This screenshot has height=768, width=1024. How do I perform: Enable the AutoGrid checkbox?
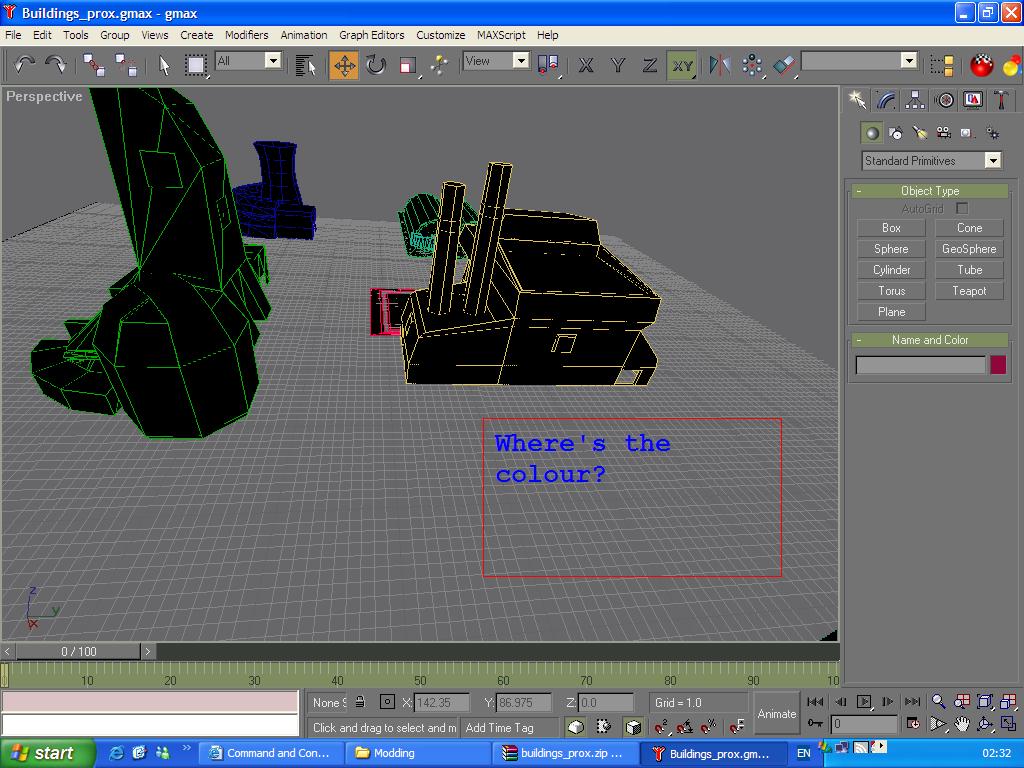[962, 208]
